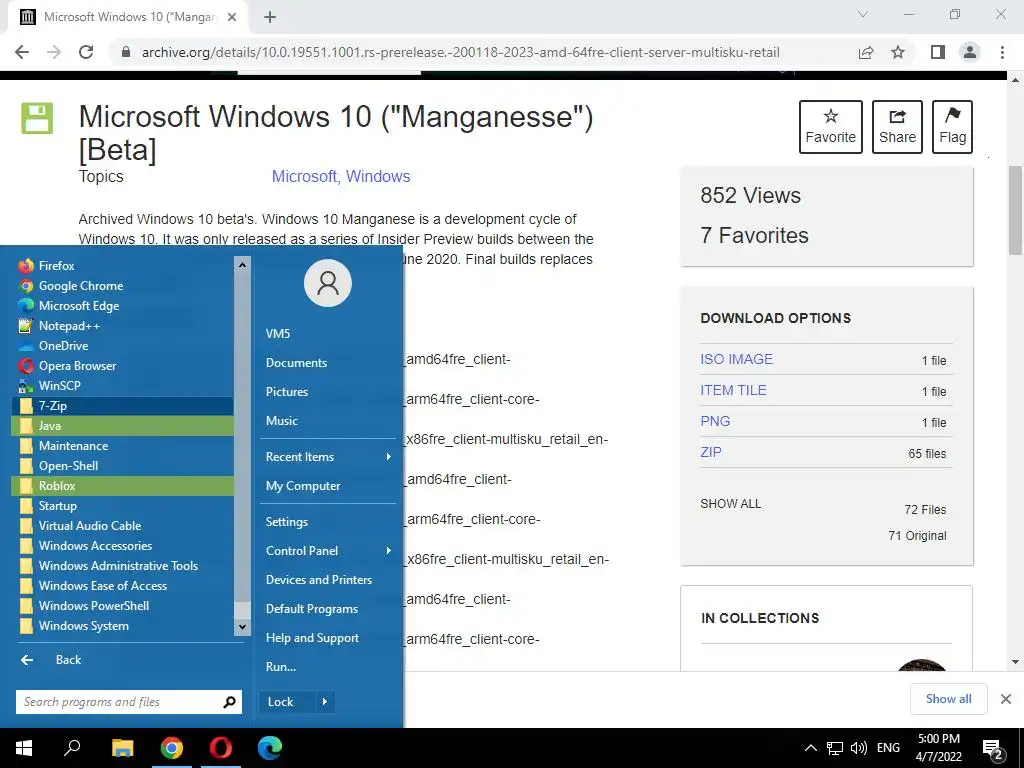Image resolution: width=1024 pixels, height=768 pixels.
Task: Expand the Windows System folder
Action: [123, 626]
